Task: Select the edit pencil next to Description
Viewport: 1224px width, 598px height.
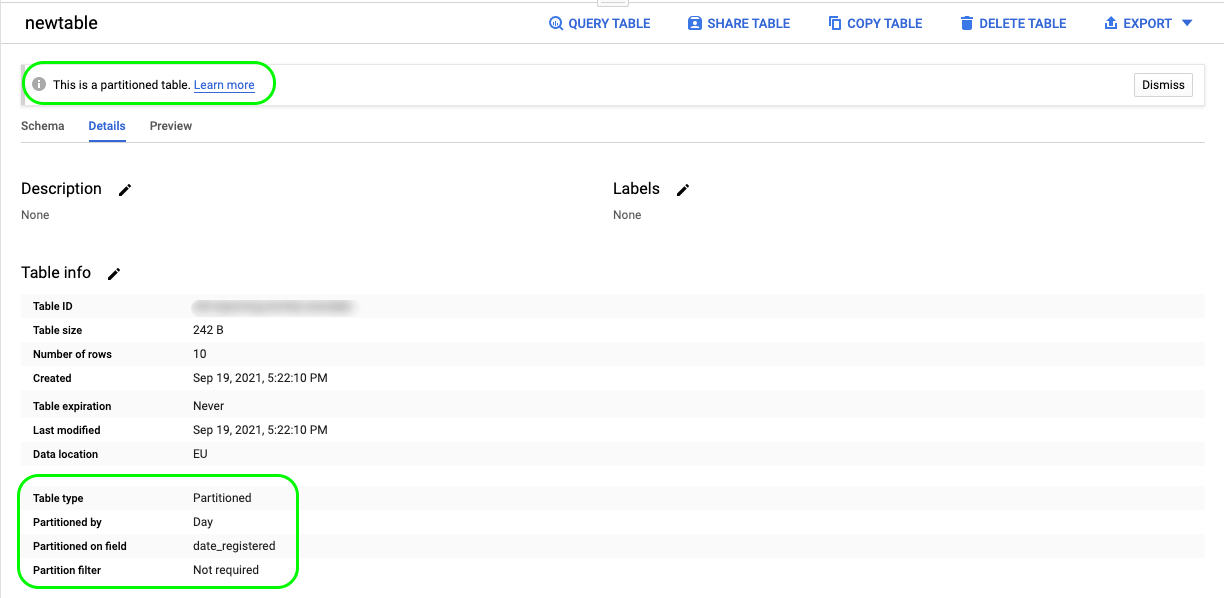Action: [124, 189]
